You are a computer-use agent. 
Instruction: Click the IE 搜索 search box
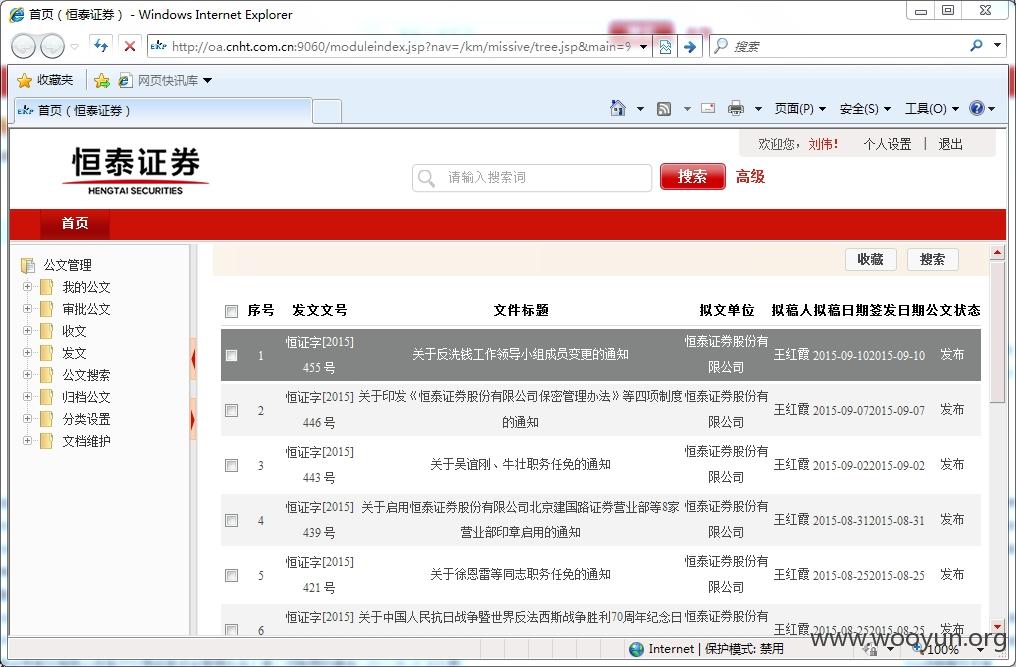[x=849, y=46]
